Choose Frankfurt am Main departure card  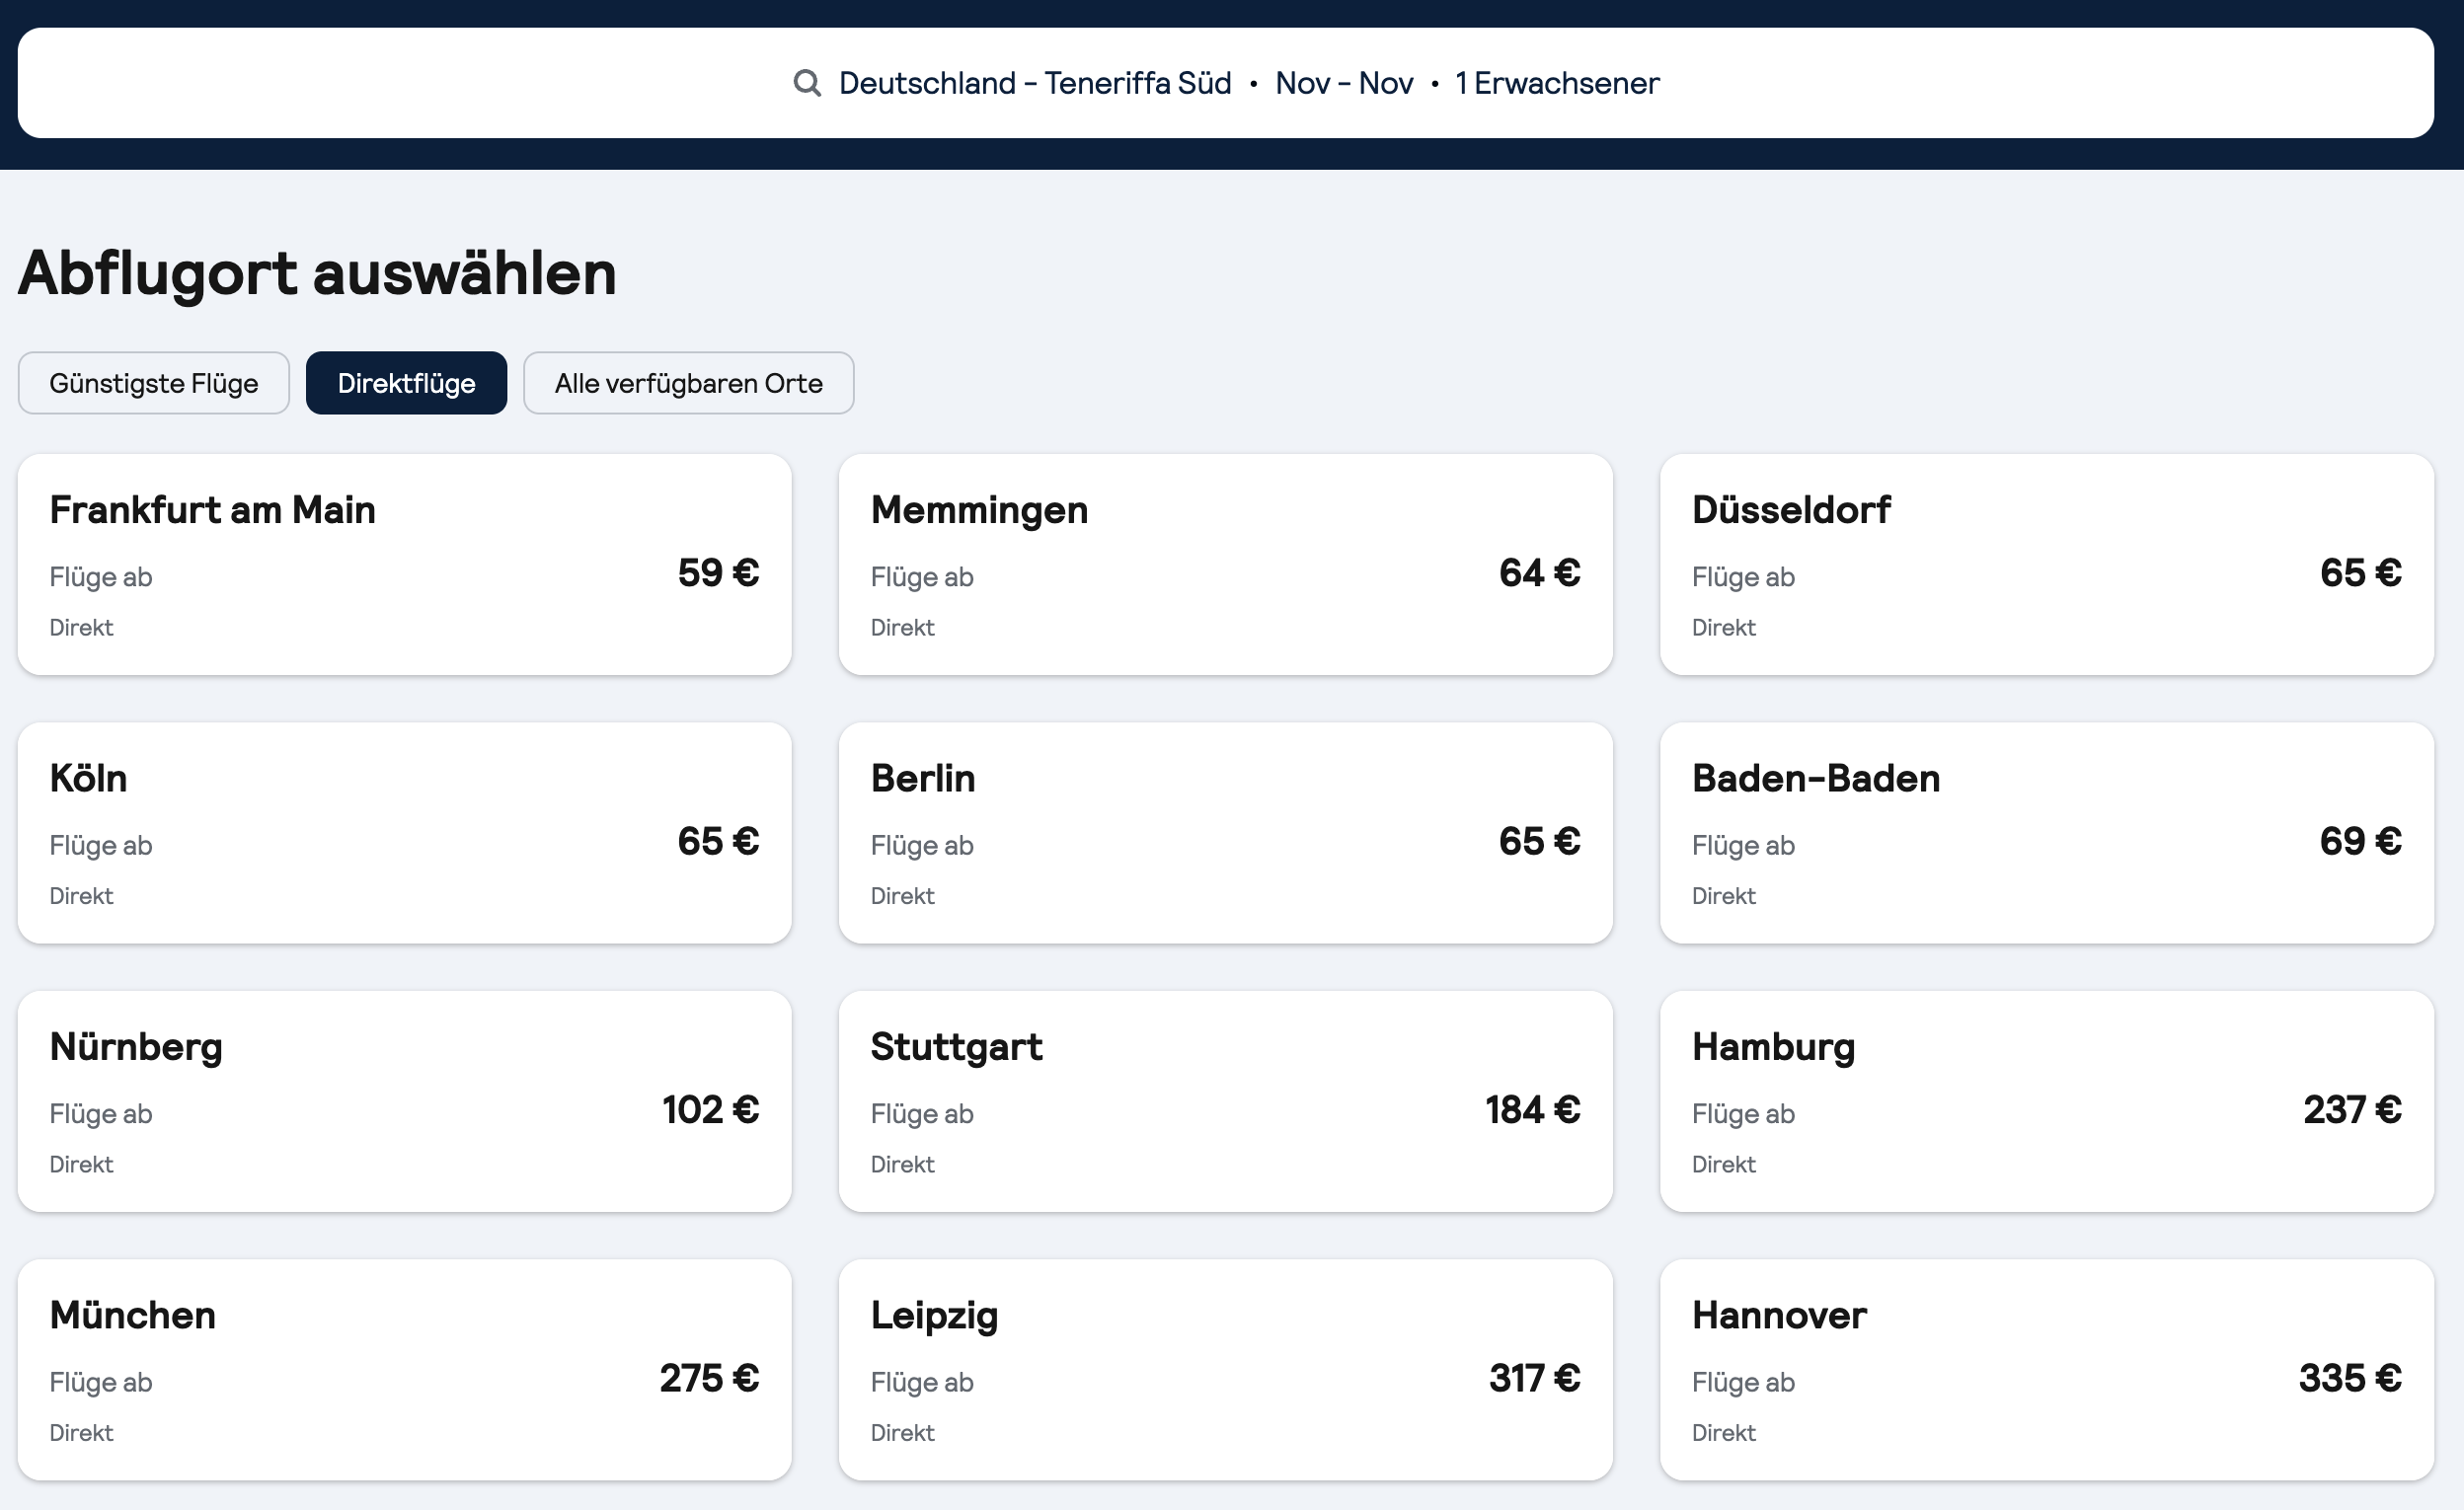[x=404, y=565]
